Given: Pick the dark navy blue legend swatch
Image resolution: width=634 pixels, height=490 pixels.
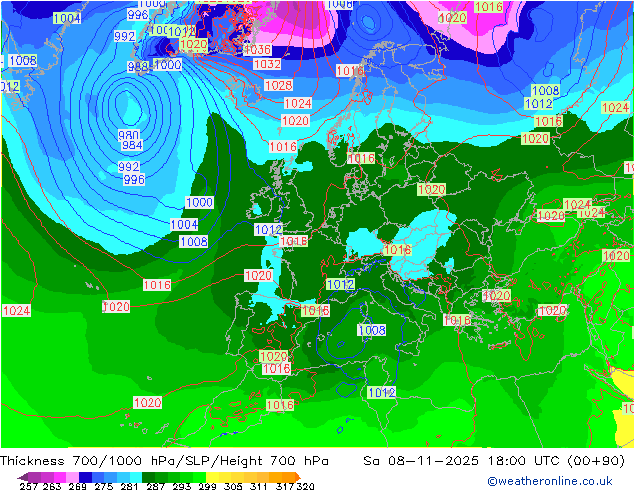Looking at the screenshot, I should tap(85, 477).
